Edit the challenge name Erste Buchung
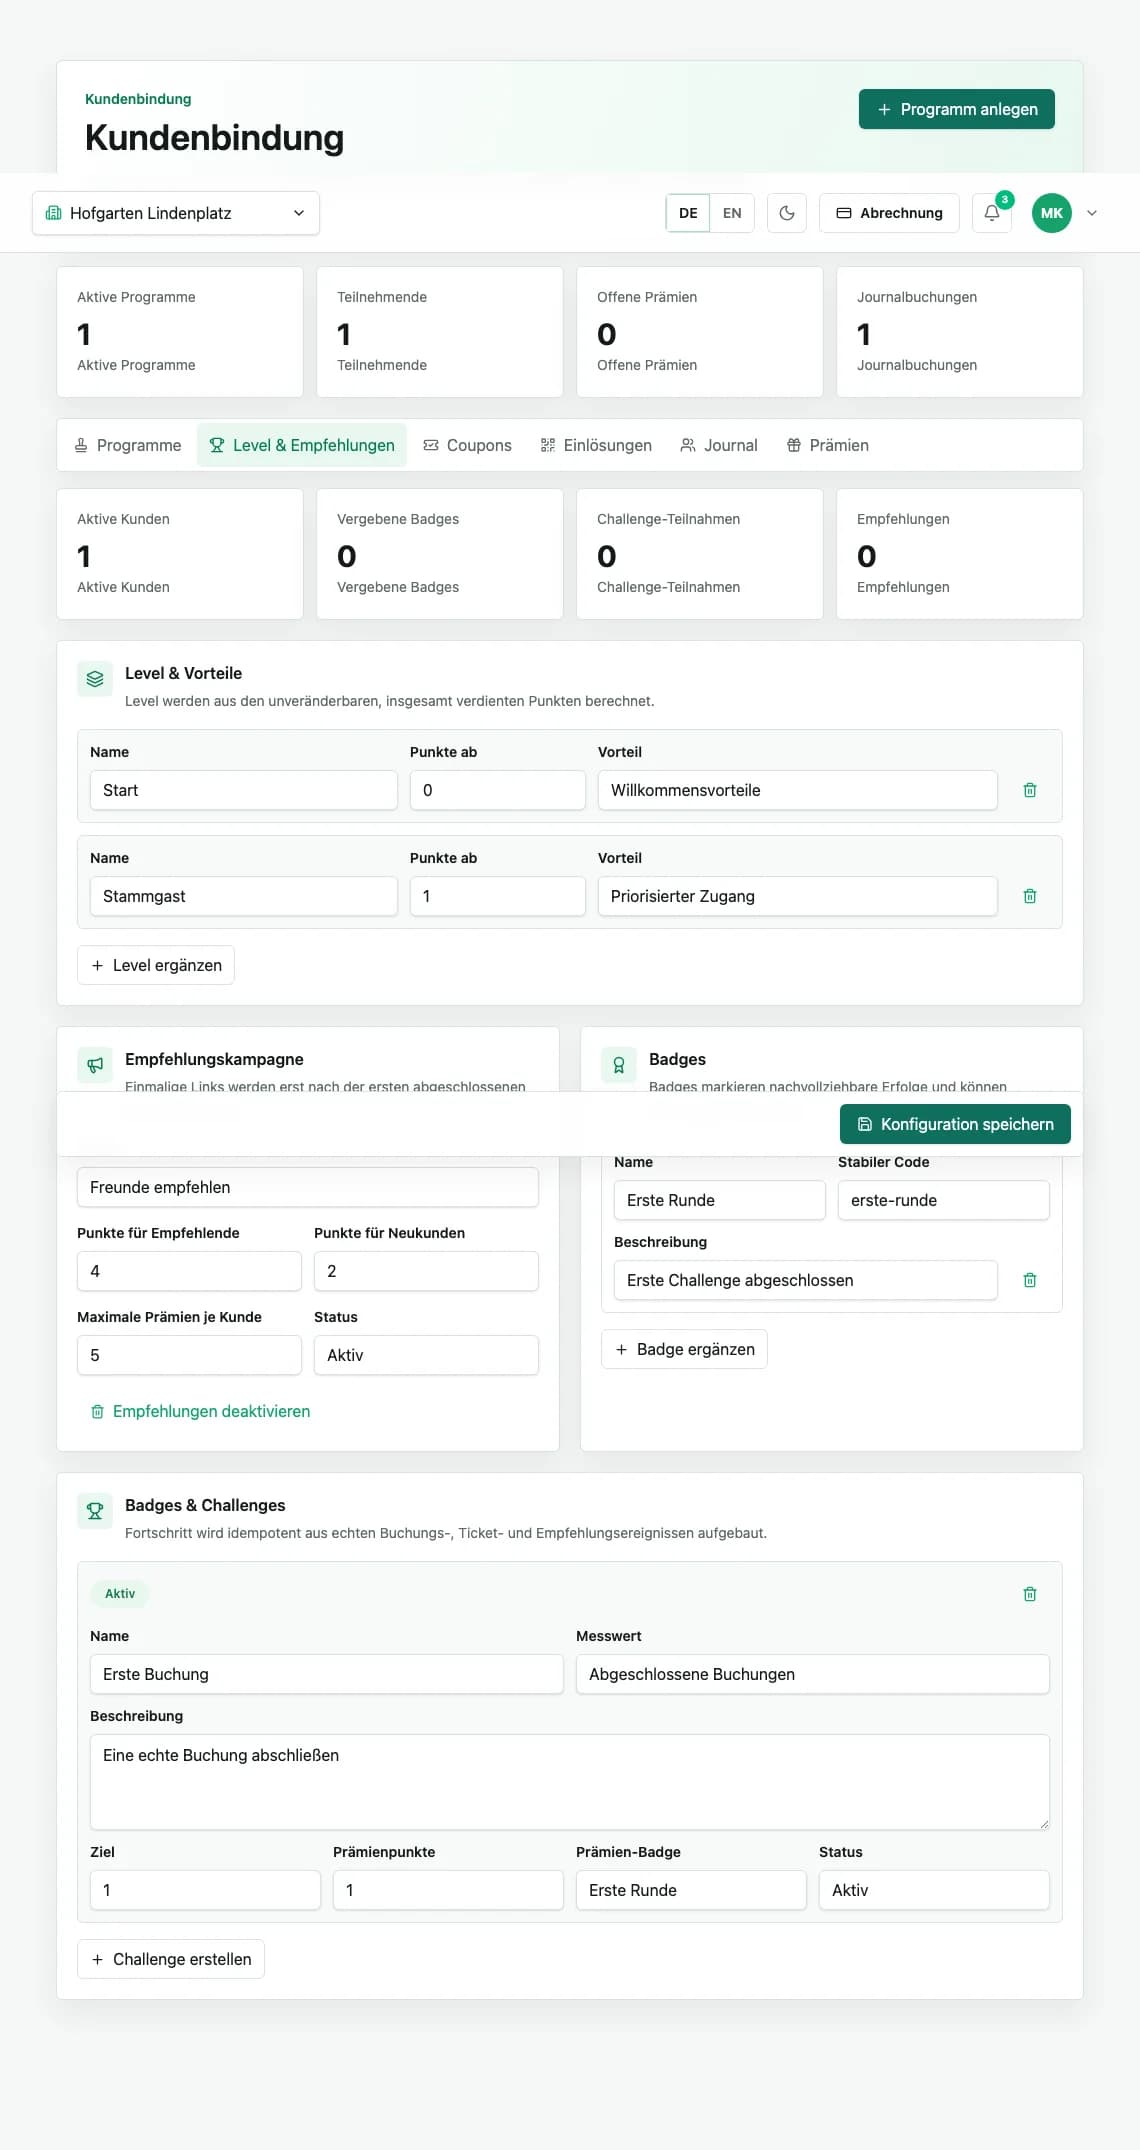The height and width of the screenshot is (2150, 1140). (x=327, y=1674)
